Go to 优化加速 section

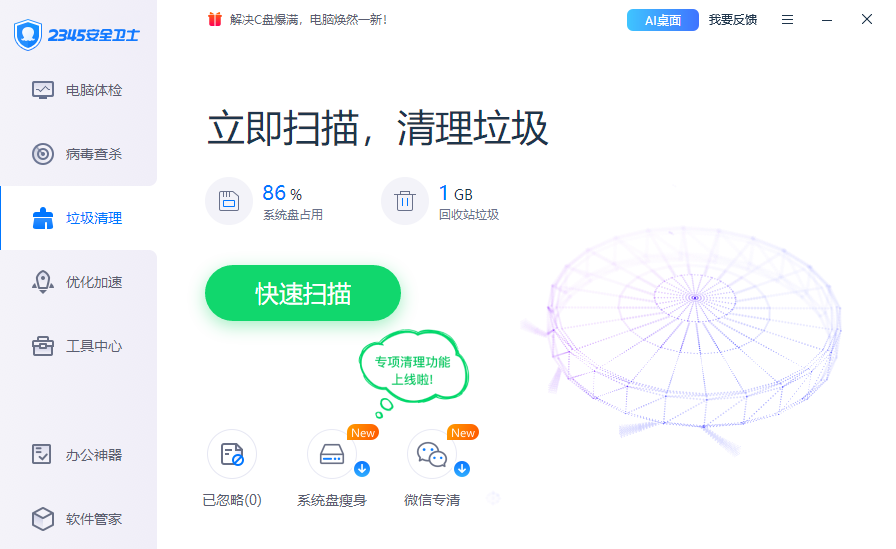click(78, 282)
